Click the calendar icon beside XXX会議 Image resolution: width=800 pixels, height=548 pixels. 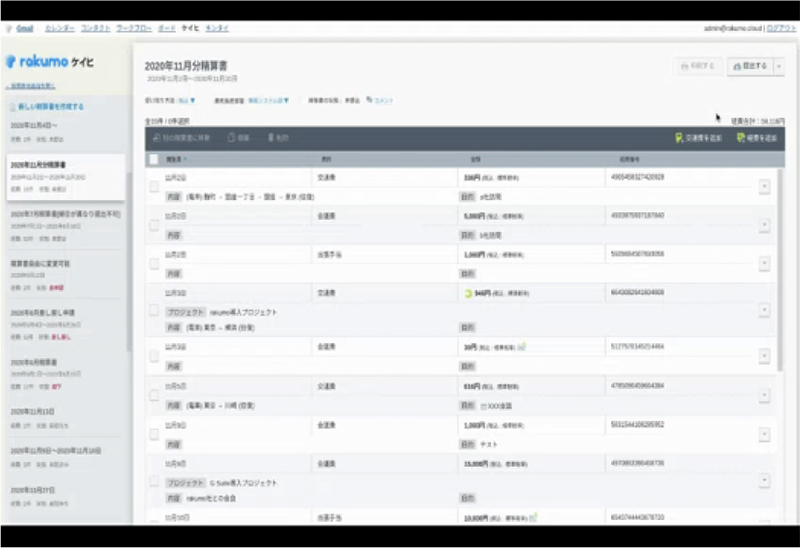pos(484,406)
